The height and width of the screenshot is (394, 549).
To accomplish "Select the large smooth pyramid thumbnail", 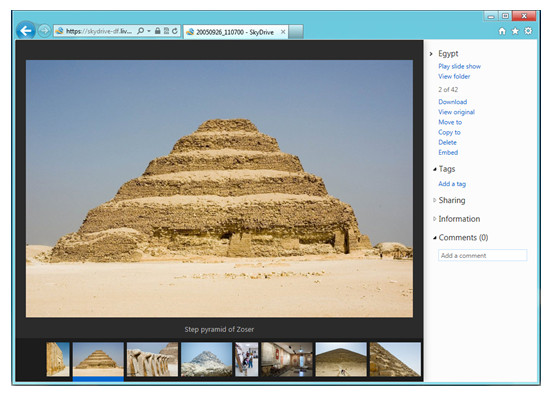I will coord(341,359).
